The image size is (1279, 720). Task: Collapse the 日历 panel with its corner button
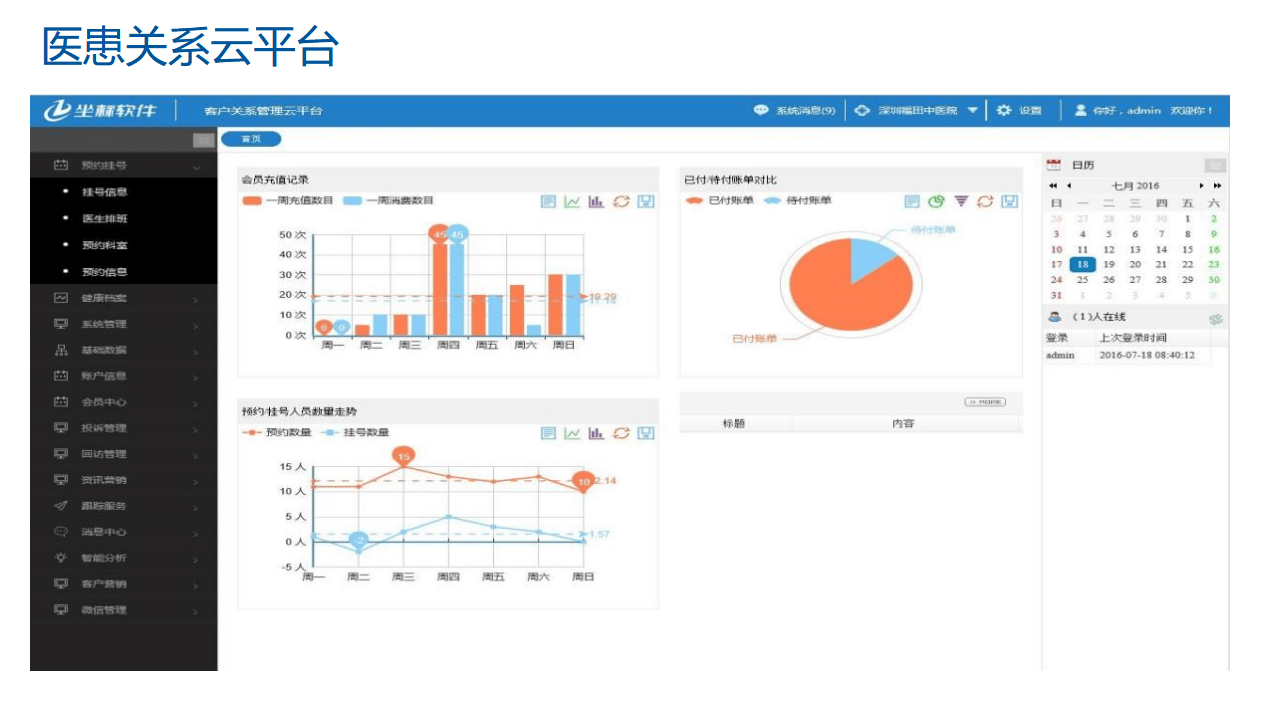[1215, 165]
